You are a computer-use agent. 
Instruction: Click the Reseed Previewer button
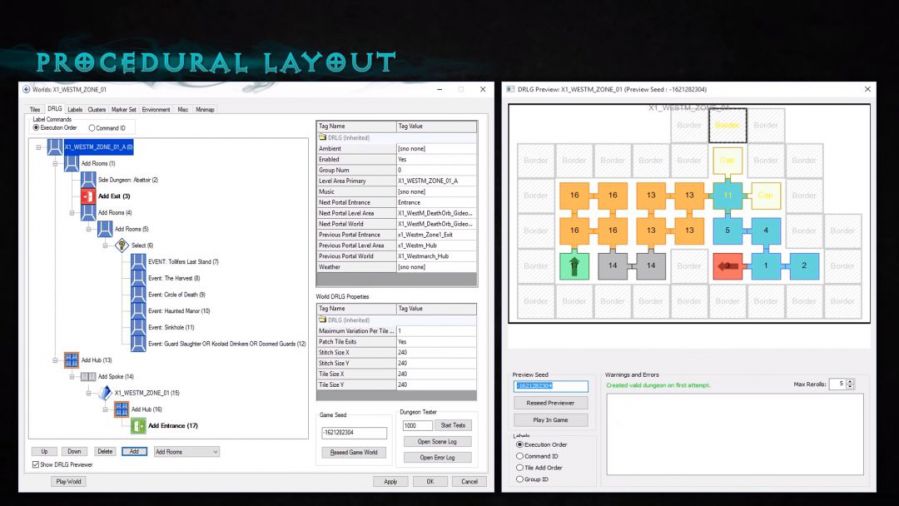[550, 403]
